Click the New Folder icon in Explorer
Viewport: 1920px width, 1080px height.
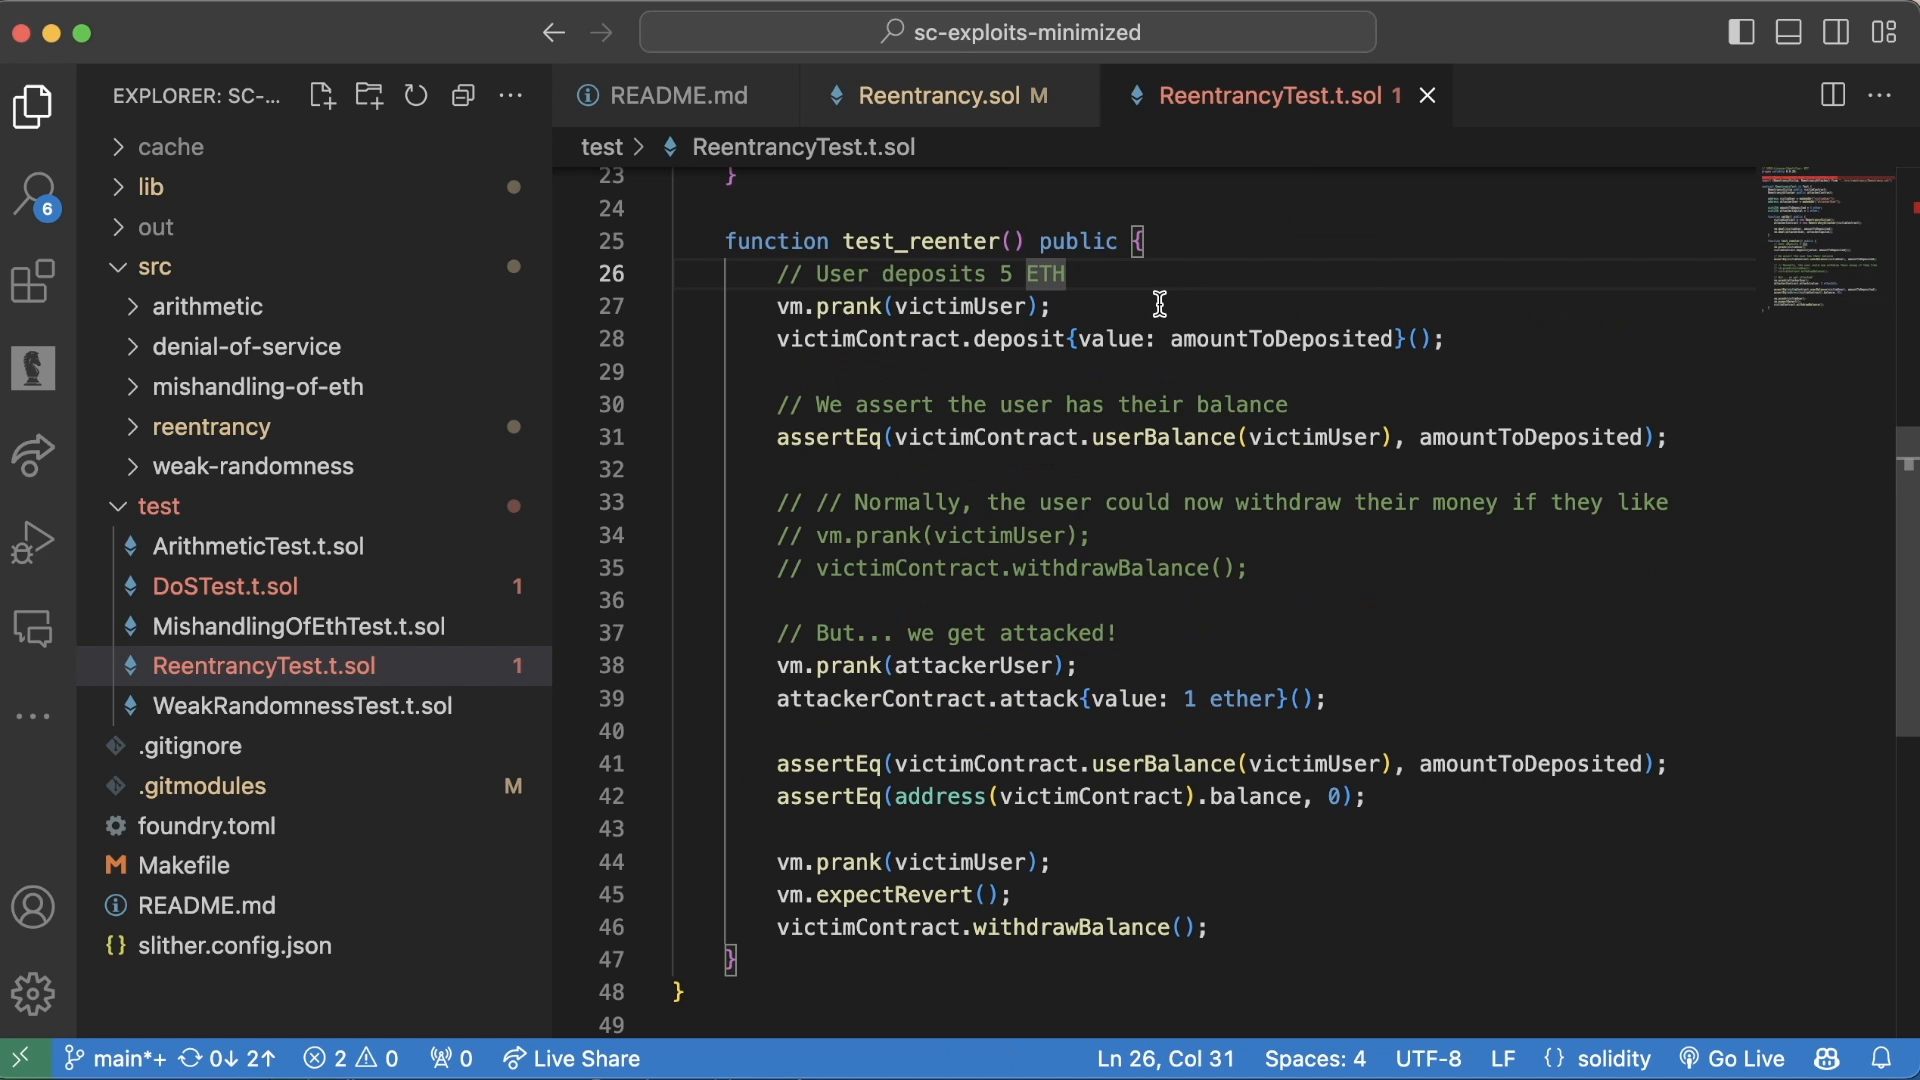pyautogui.click(x=369, y=95)
